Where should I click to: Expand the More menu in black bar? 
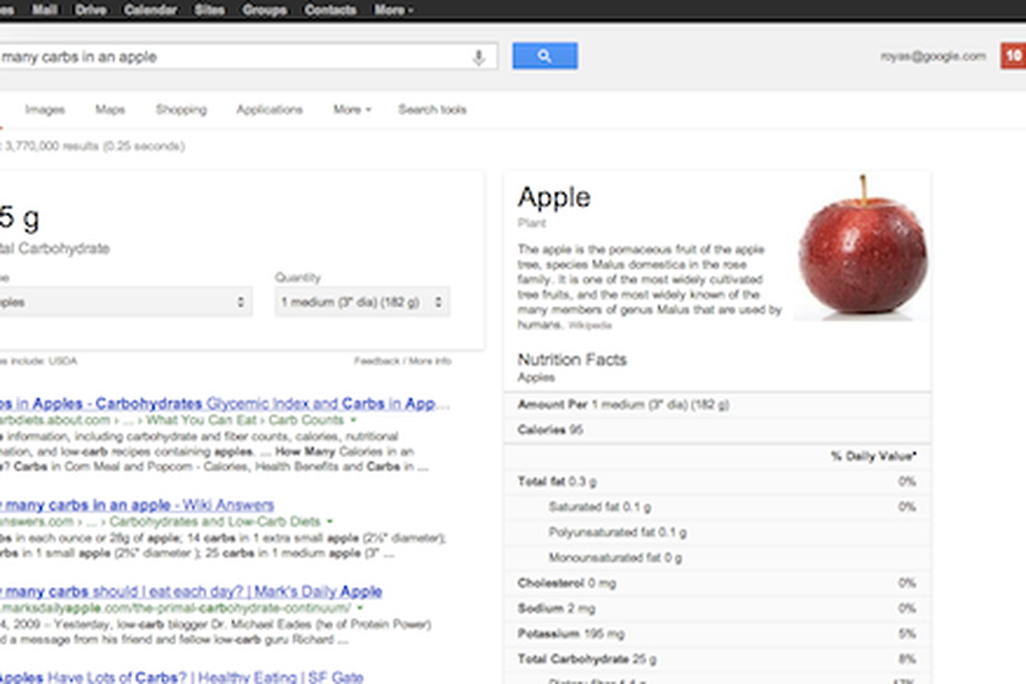(393, 10)
